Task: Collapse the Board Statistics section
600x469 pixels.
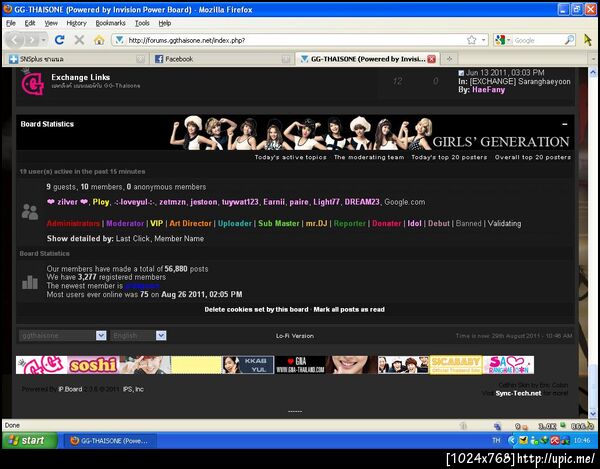Action: pos(565,124)
